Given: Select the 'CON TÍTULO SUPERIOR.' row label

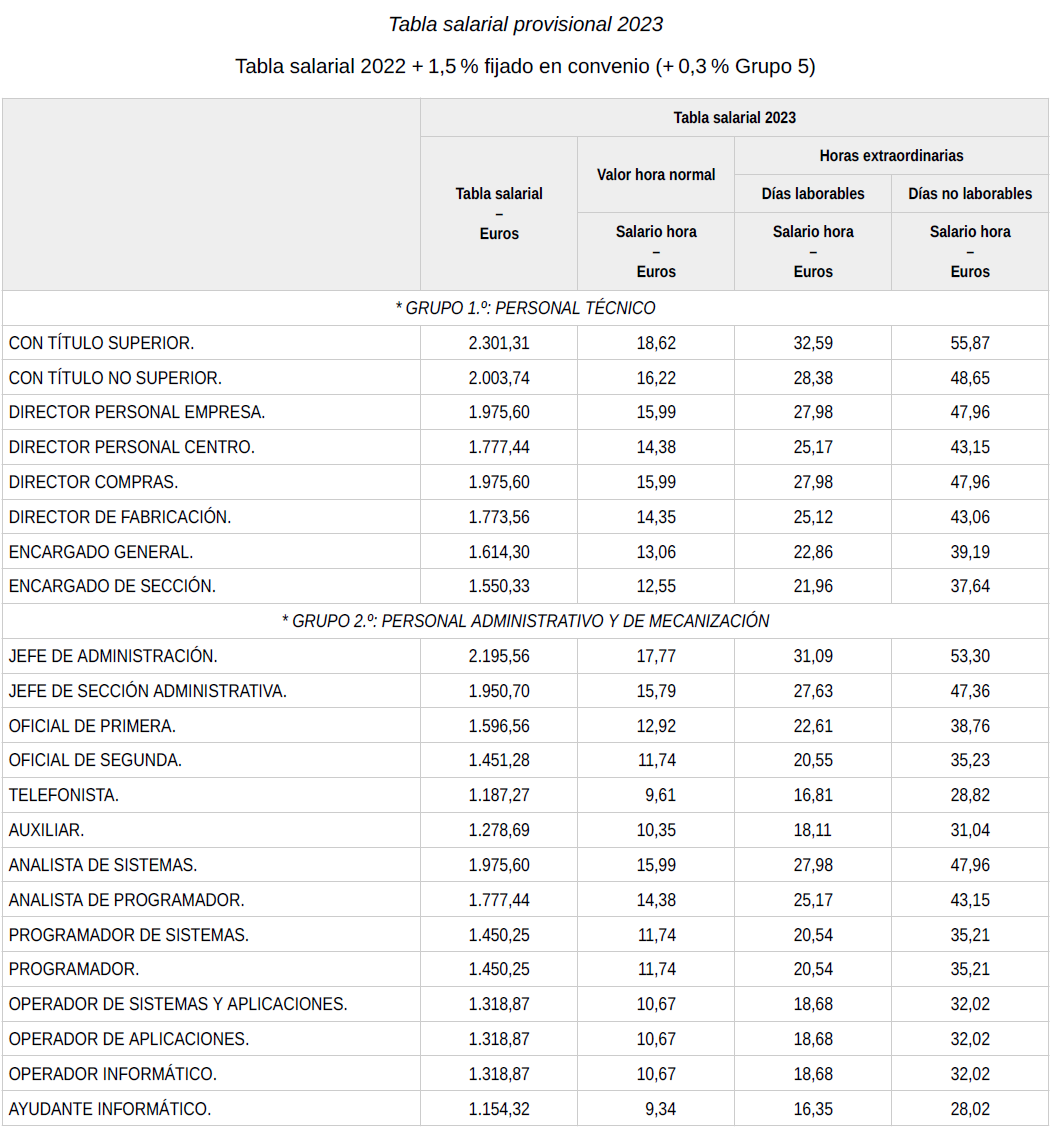Looking at the screenshot, I should tap(101, 343).
